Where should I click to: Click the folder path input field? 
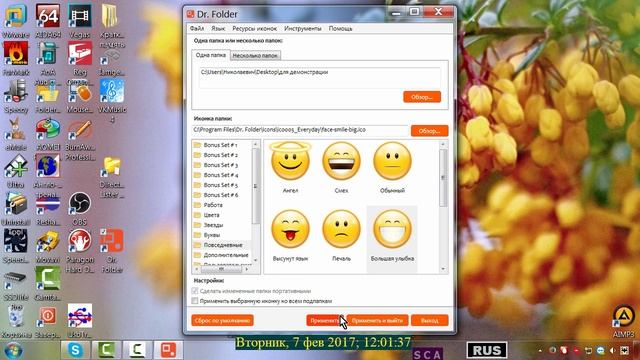pos(320,77)
